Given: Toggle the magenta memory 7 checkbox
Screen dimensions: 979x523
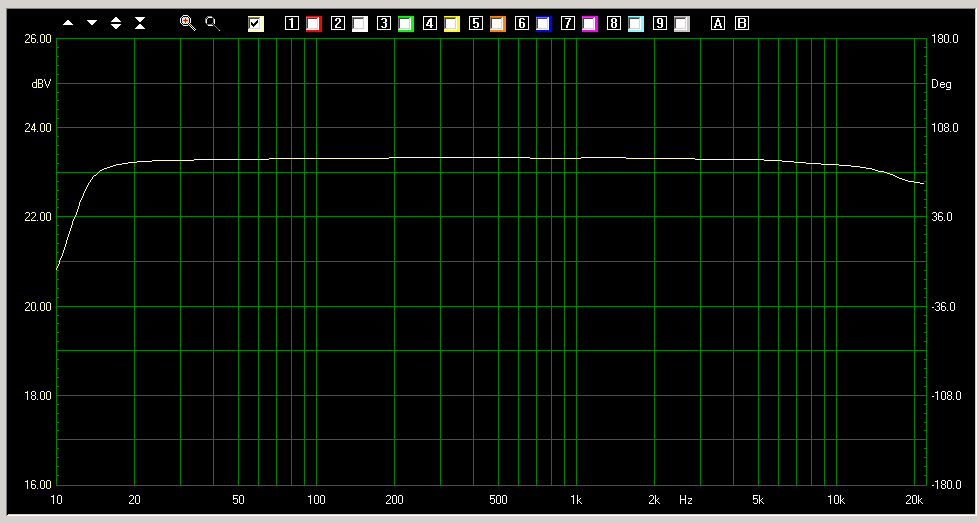Looking at the screenshot, I should (x=589, y=24).
